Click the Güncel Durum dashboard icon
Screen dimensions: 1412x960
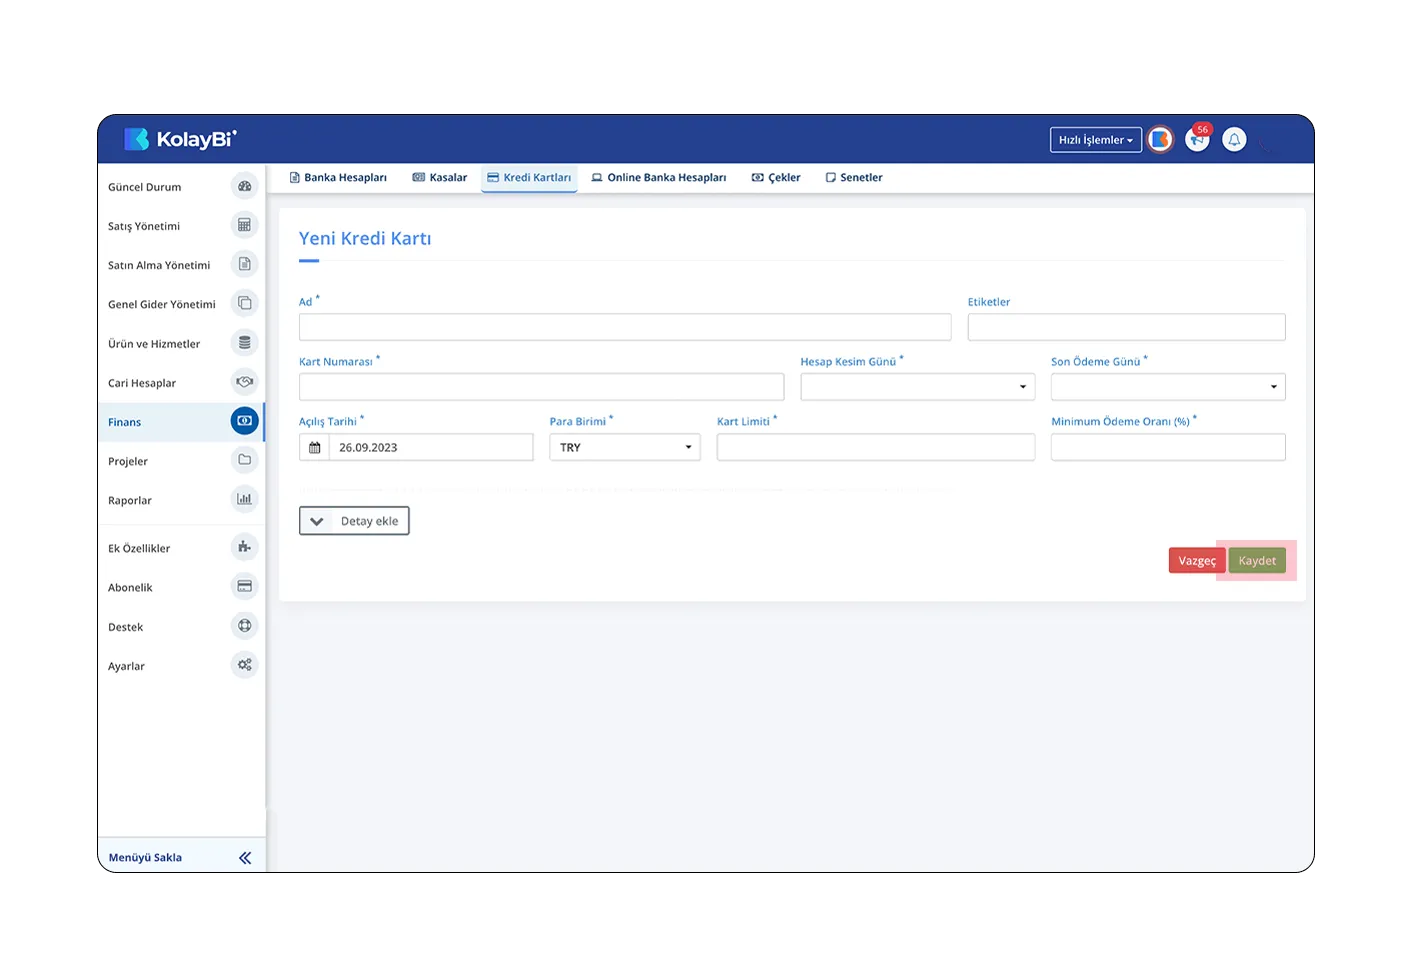(244, 186)
